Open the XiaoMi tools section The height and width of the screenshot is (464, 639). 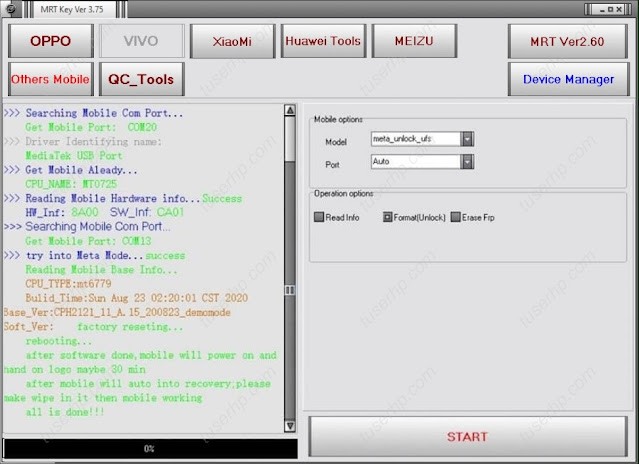(x=232, y=41)
